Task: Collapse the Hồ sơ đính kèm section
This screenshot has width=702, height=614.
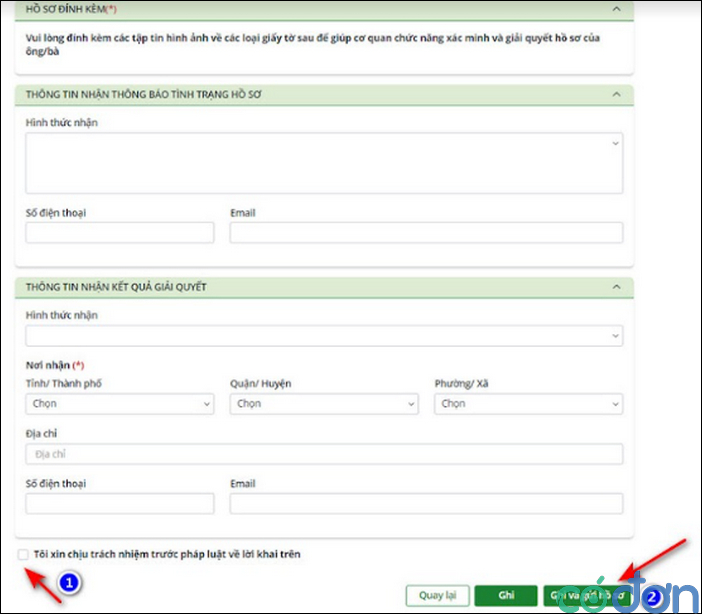Action: 616,9
